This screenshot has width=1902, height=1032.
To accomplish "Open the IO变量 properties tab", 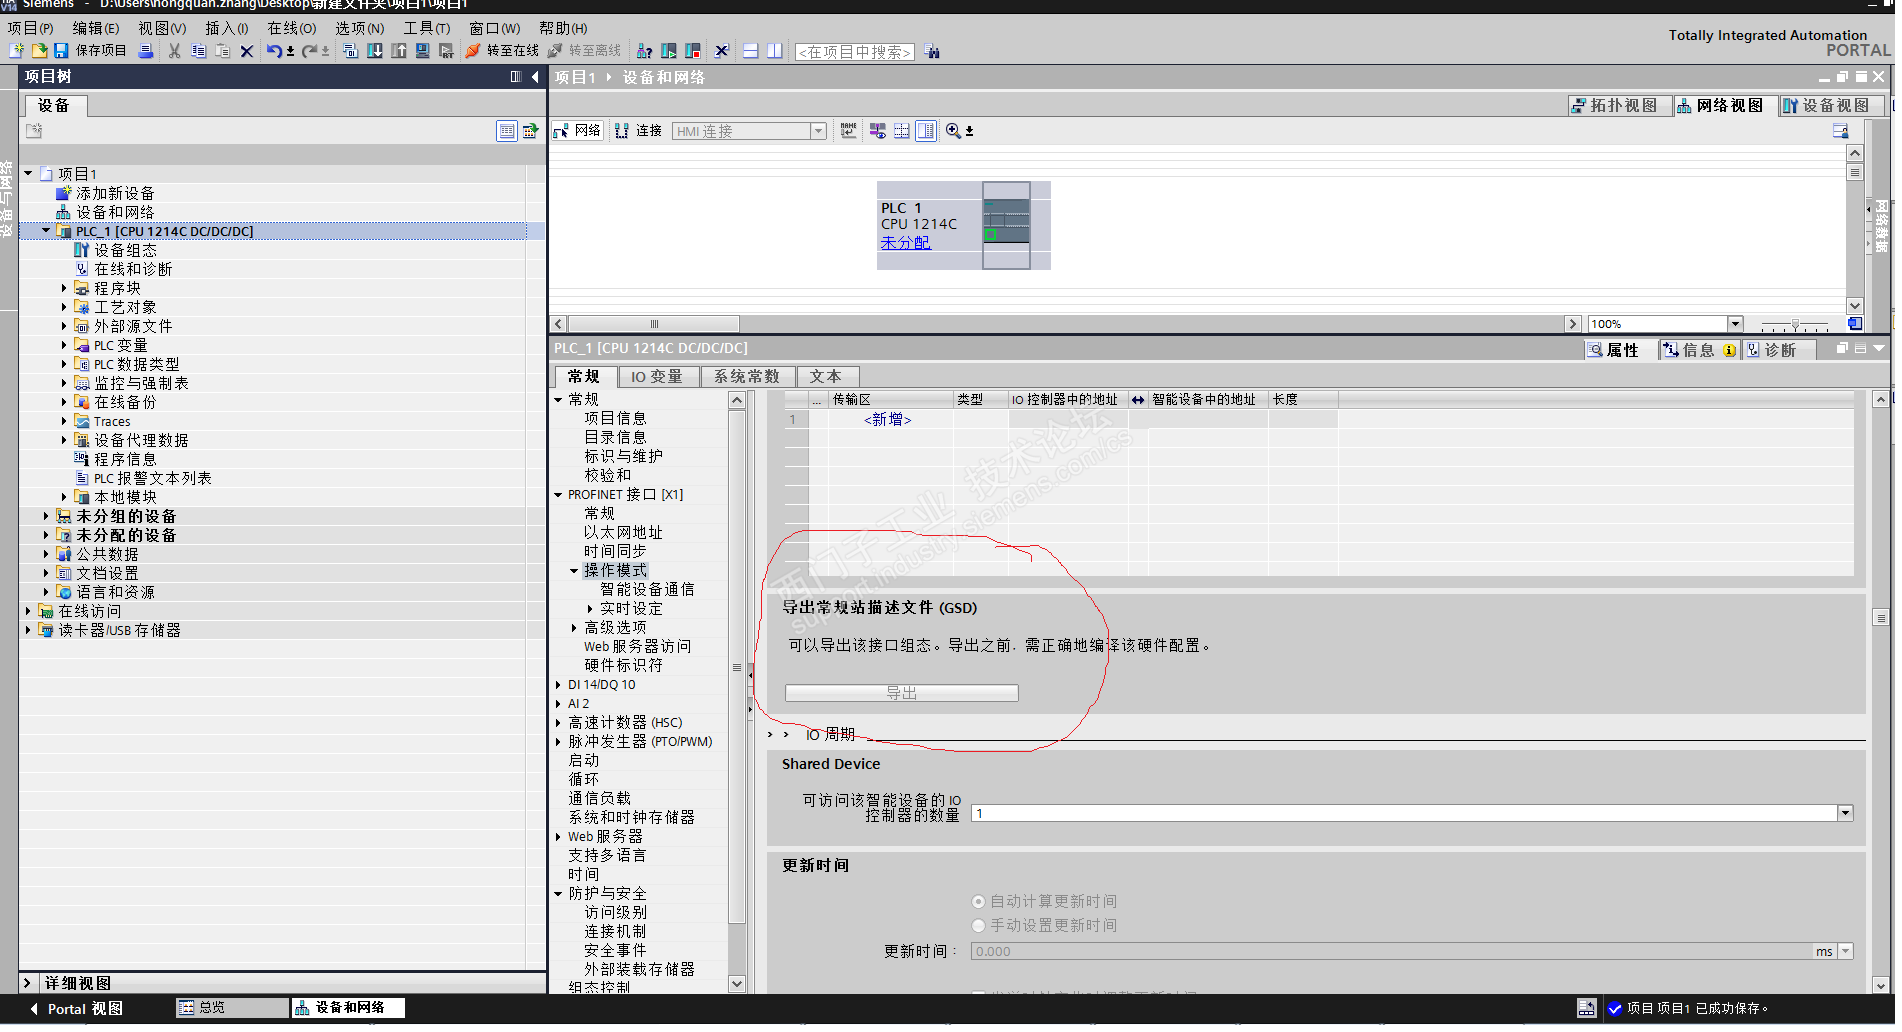I will coord(657,378).
